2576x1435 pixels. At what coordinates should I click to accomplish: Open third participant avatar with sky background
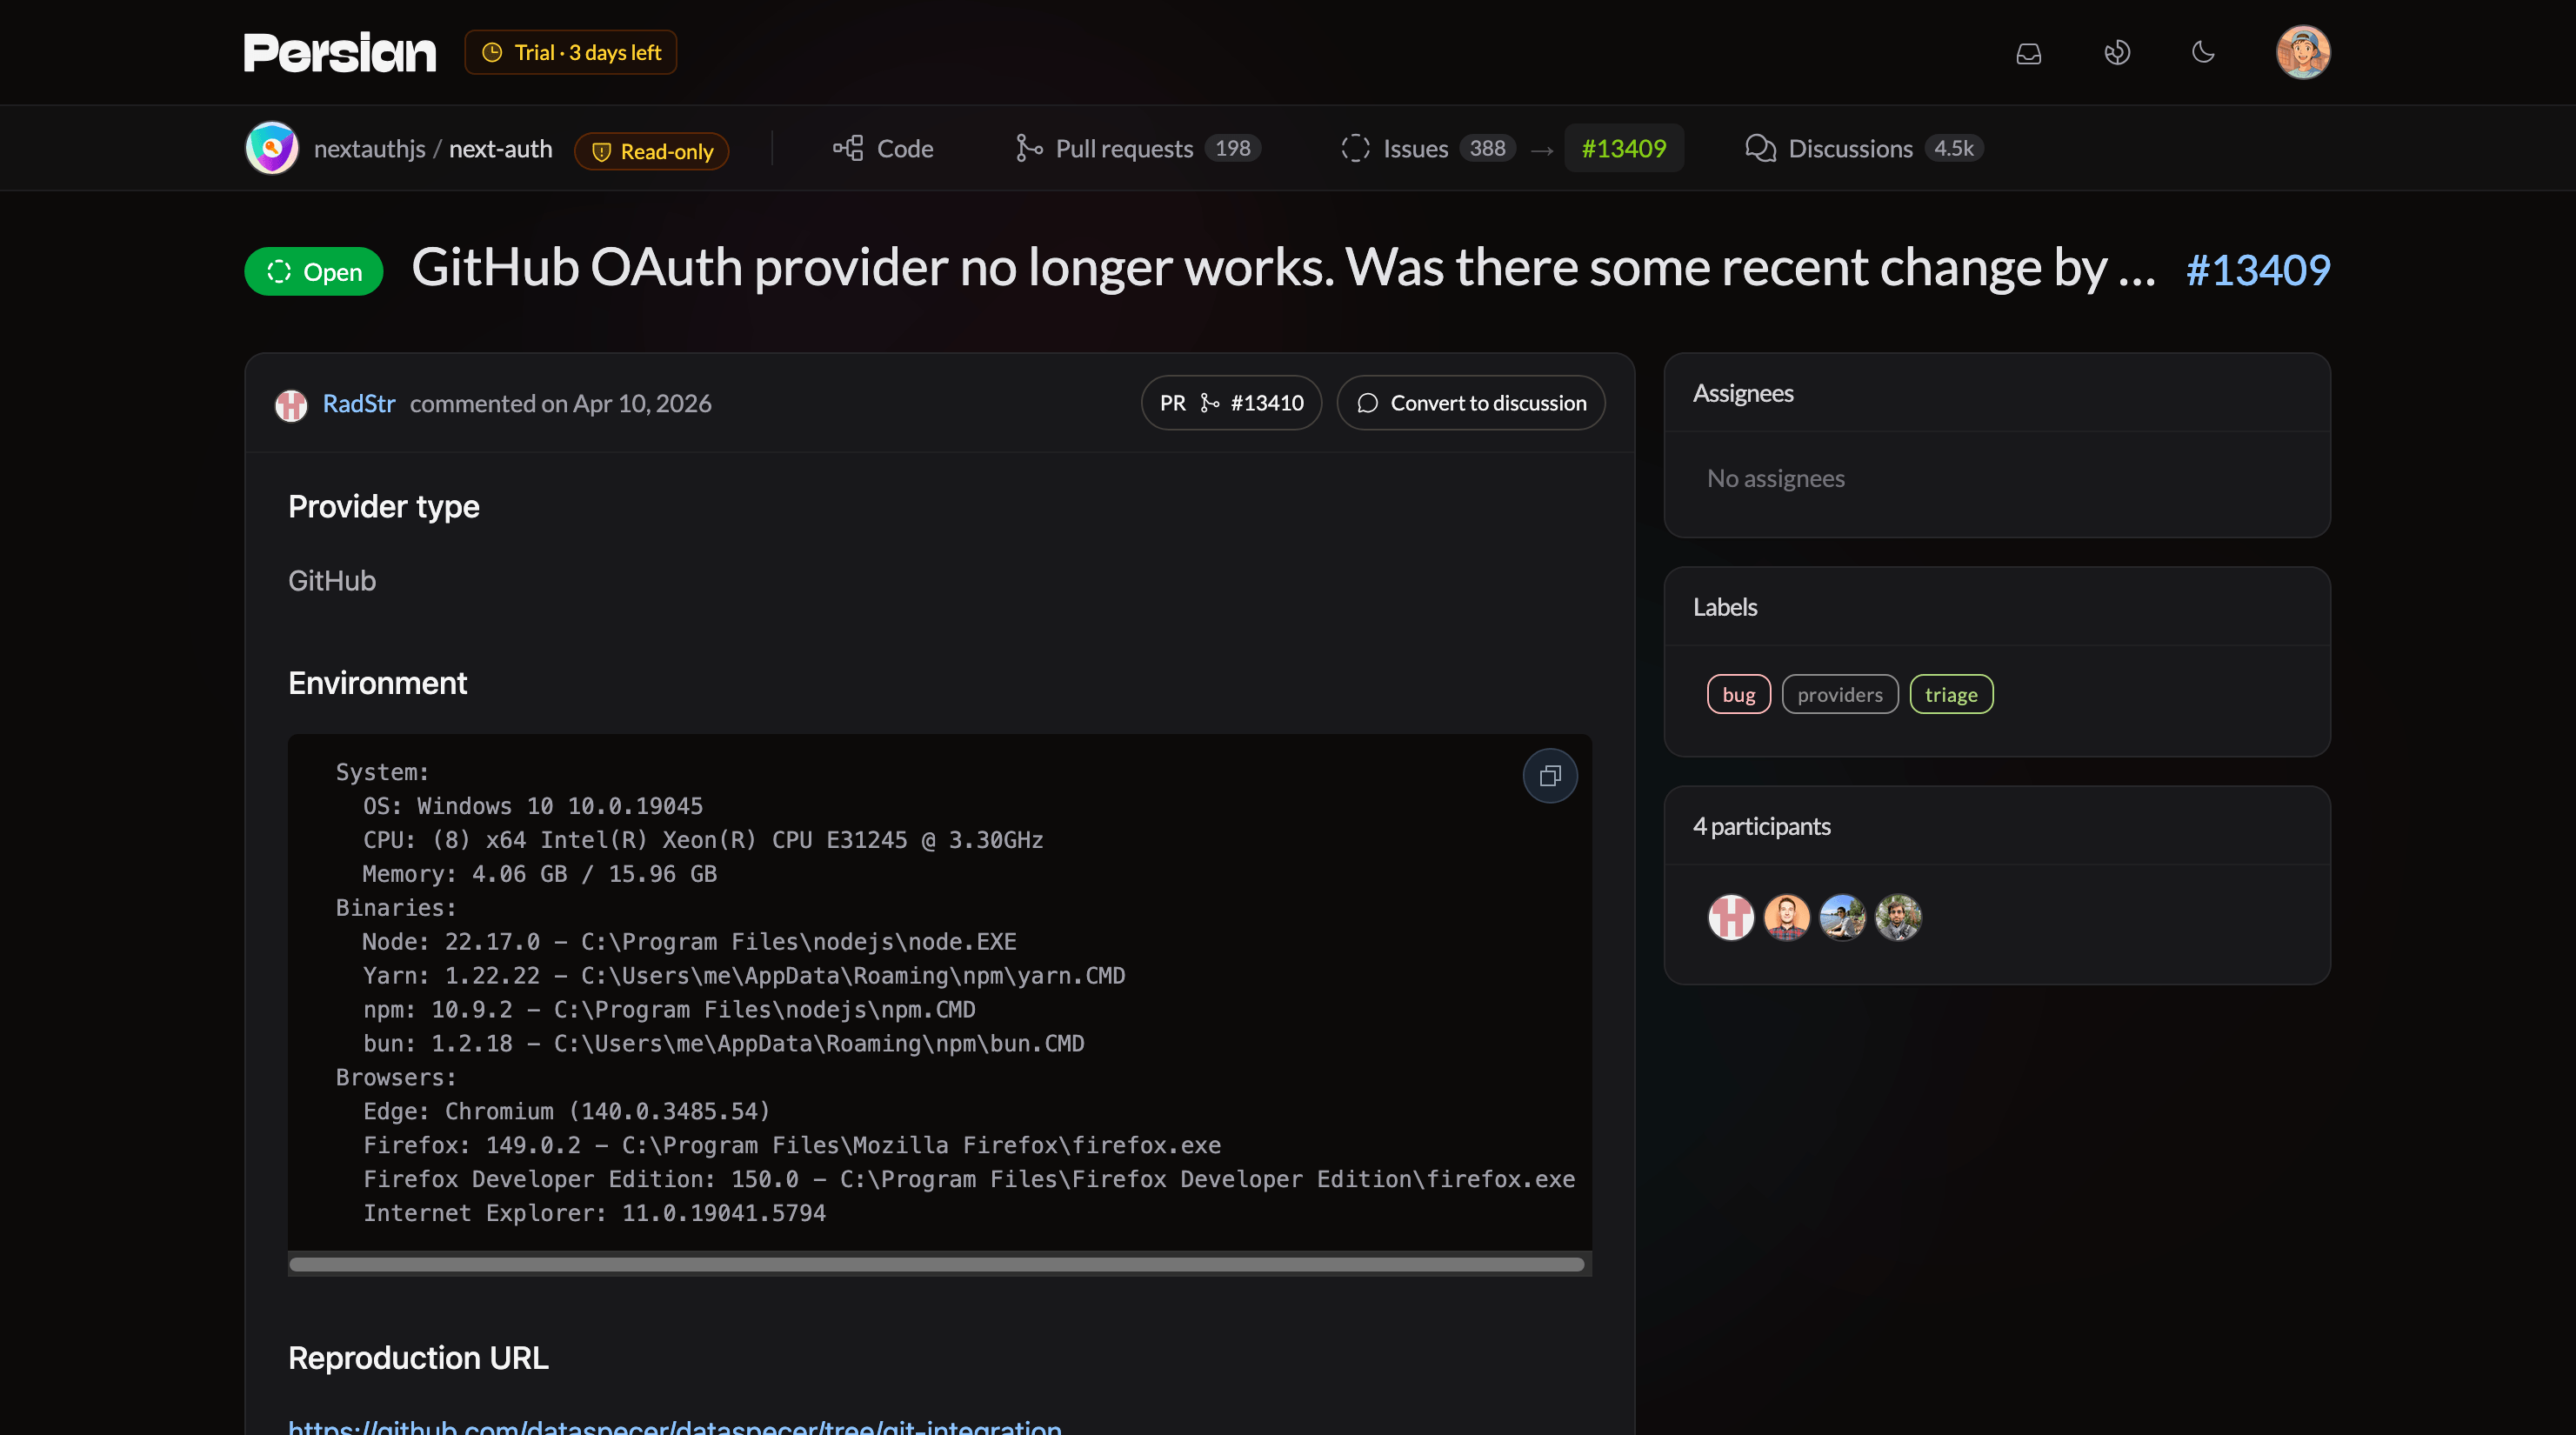click(1842, 917)
